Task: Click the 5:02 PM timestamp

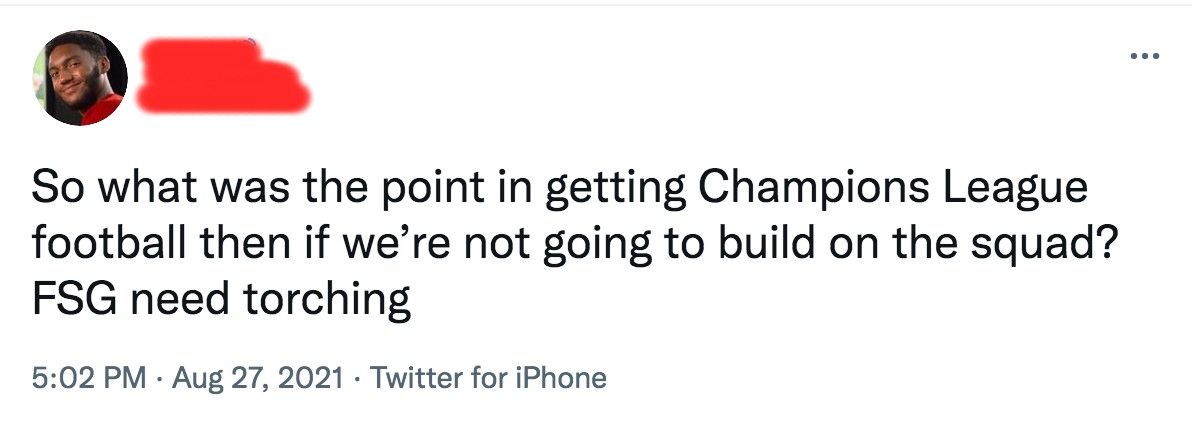Action: coord(89,377)
